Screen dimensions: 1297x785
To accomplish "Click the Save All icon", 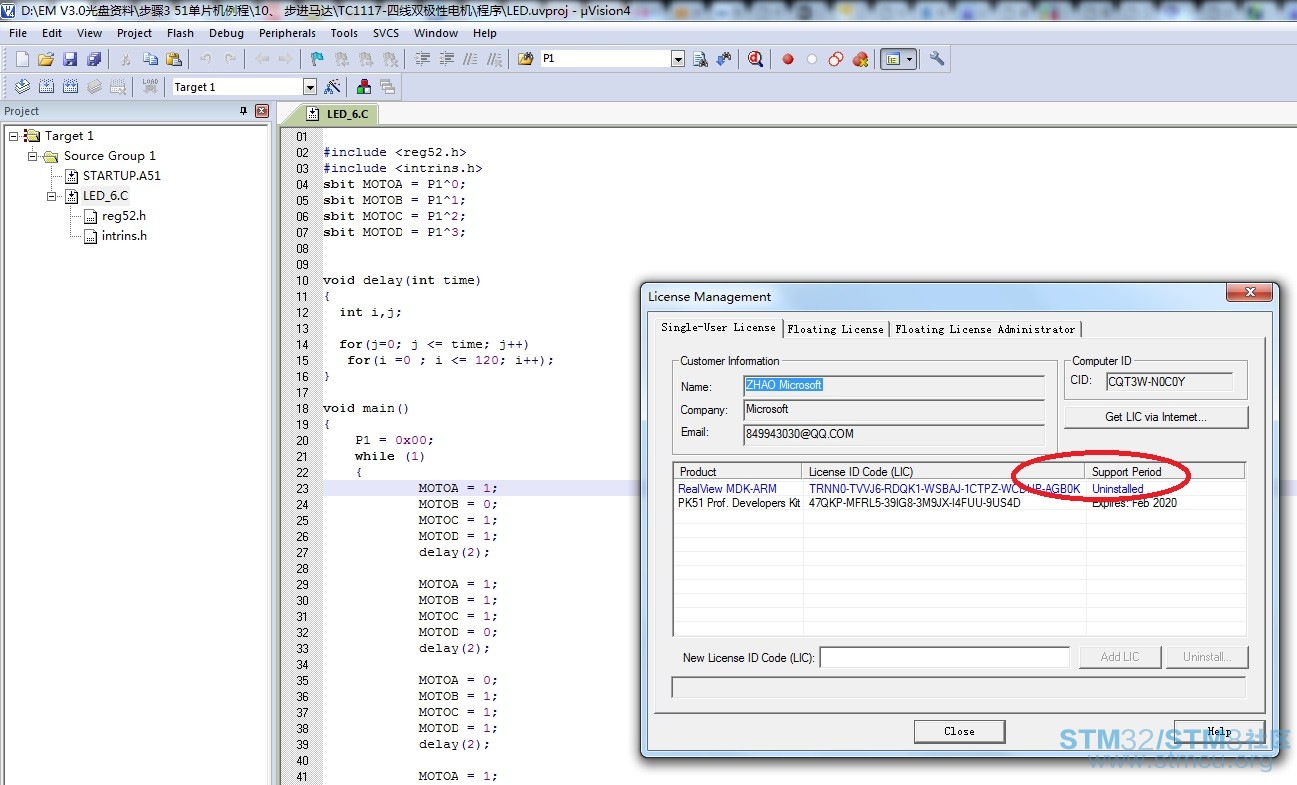I will [x=94, y=59].
